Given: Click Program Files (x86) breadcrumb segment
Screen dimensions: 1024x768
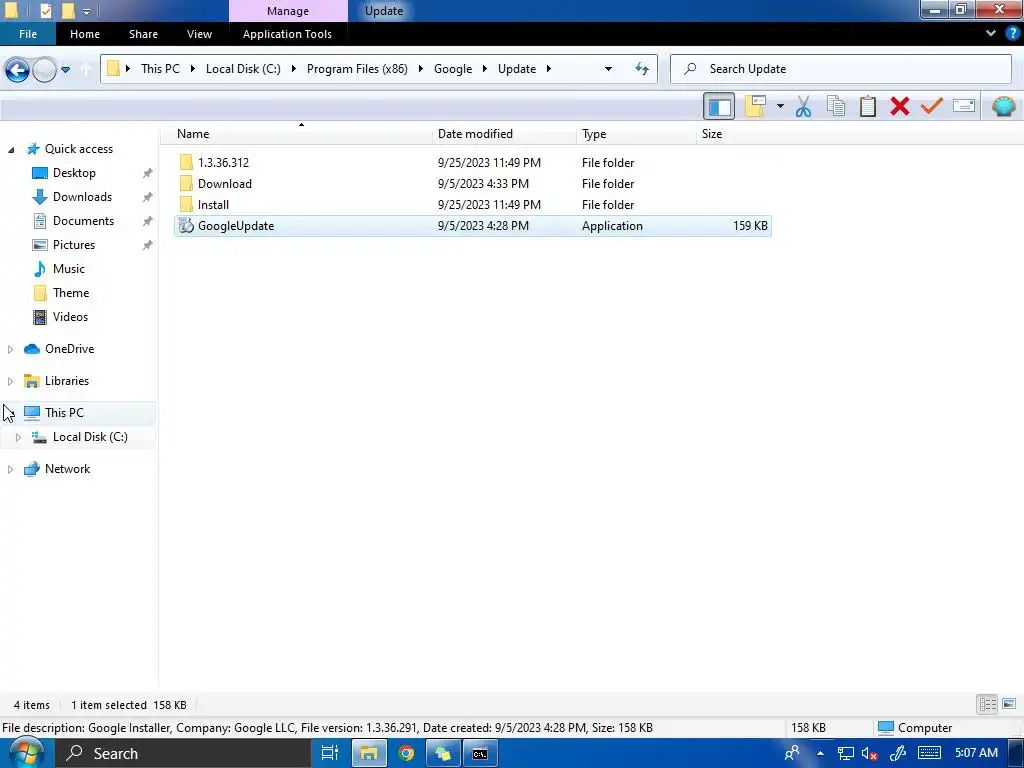Looking at the screenshot, I should 357,69.
